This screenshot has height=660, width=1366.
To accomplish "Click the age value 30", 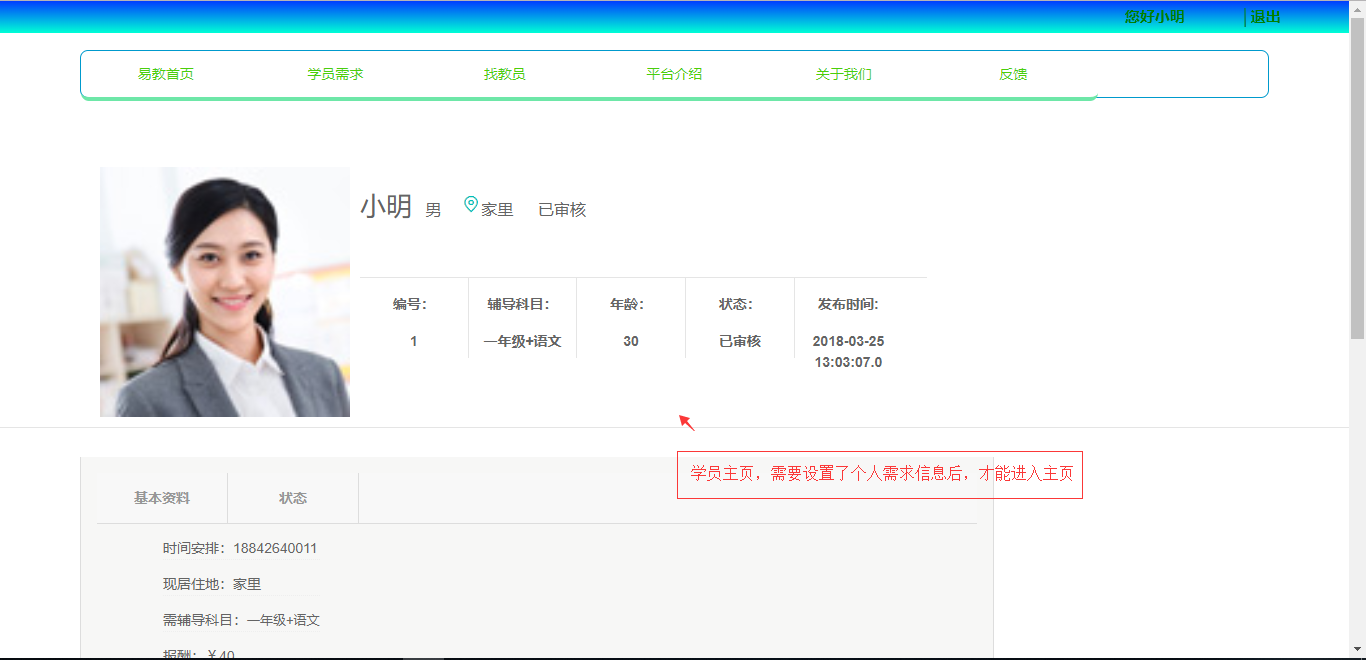I will [631, 341].
